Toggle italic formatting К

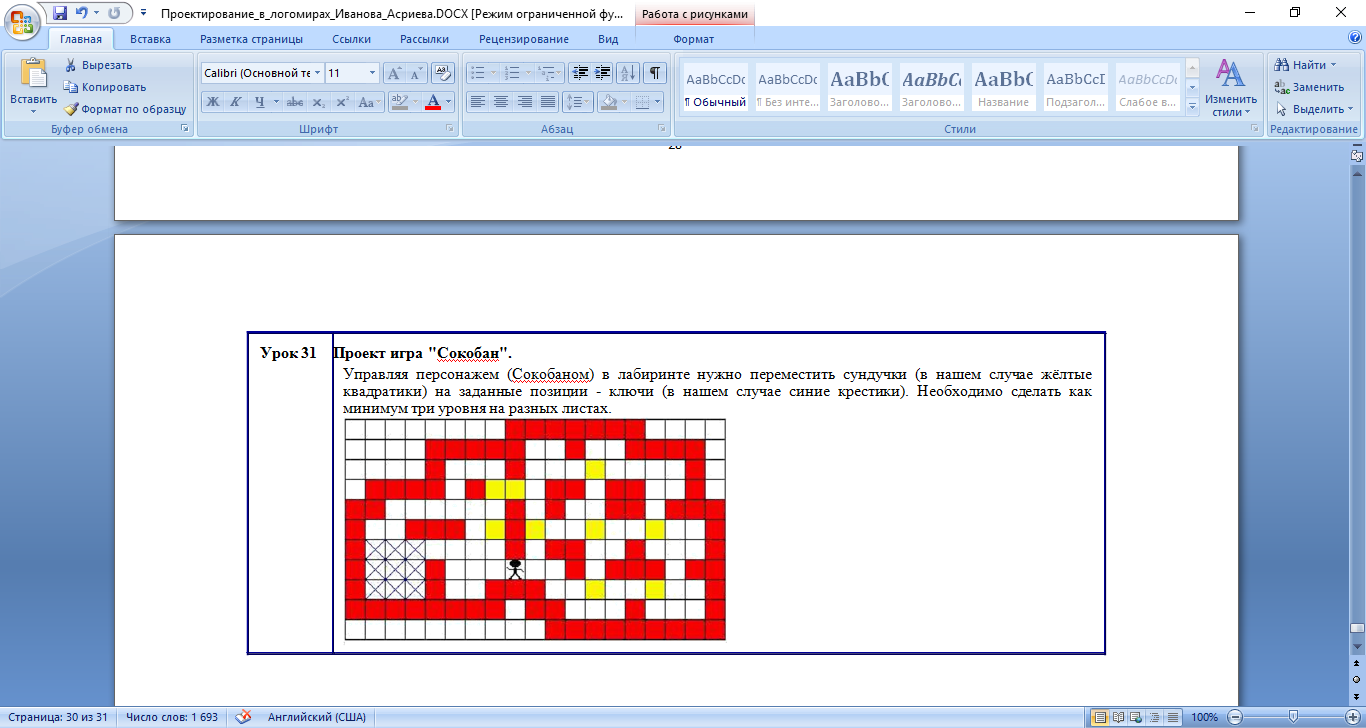coord(236,102)
